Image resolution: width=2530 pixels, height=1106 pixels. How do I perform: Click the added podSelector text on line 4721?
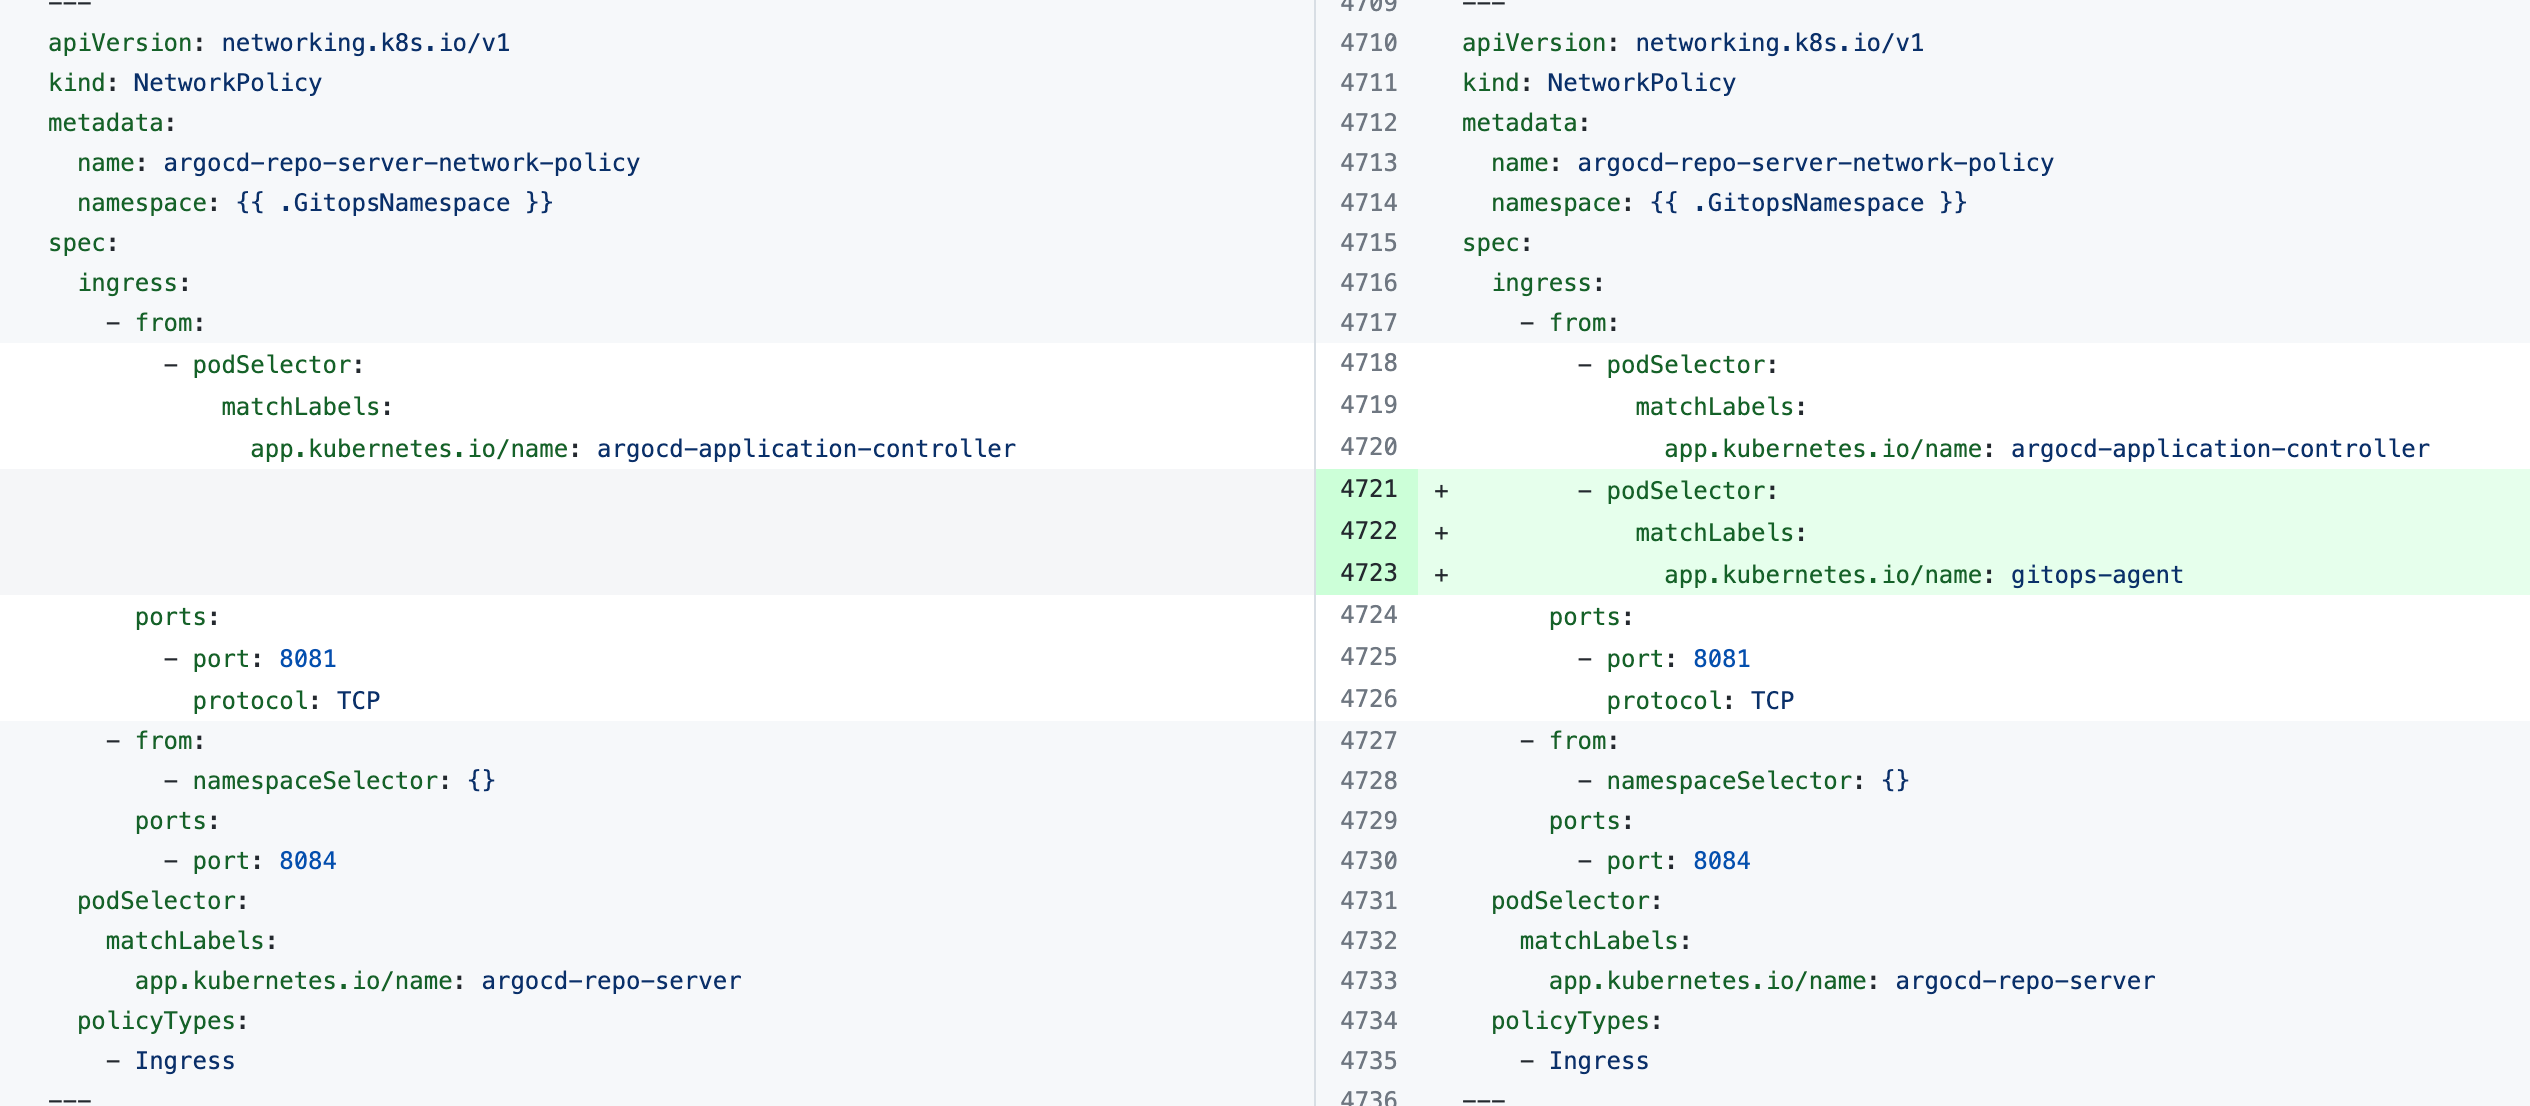point(1690,491)
